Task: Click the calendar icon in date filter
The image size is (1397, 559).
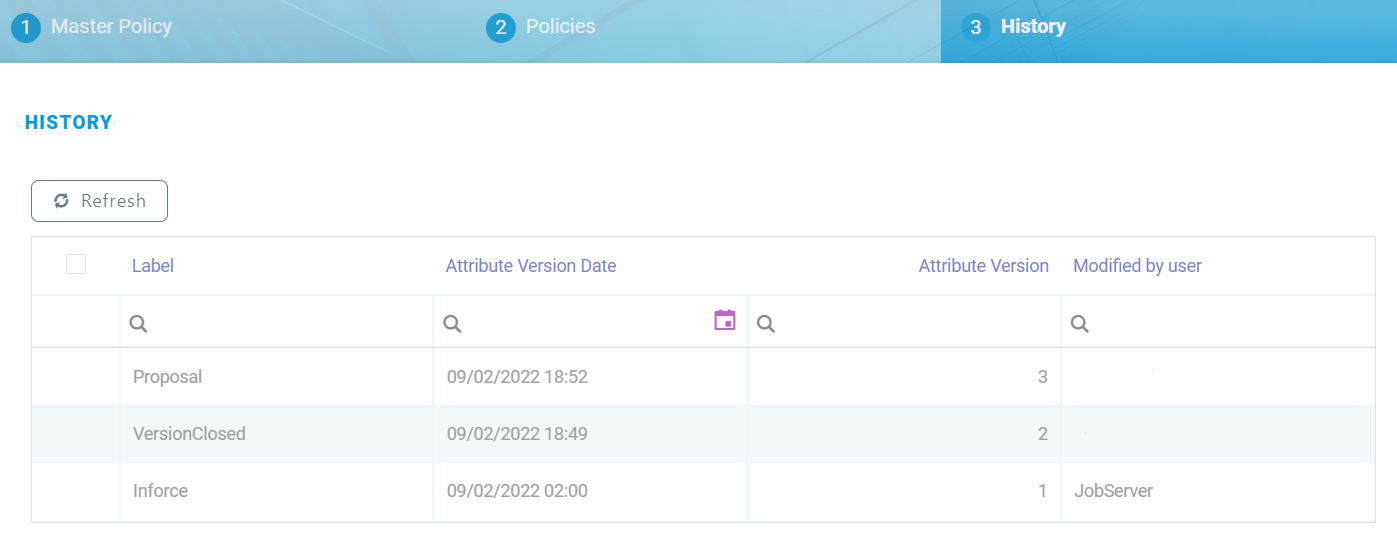Action: (725, 320)
